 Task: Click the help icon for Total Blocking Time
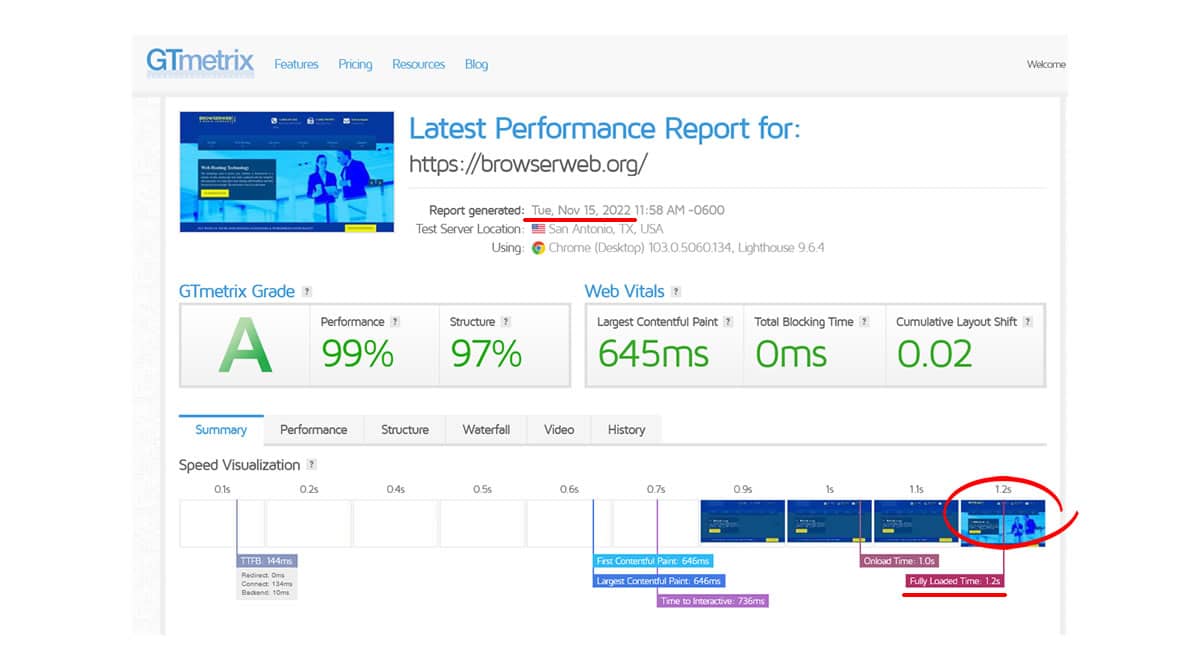[x=864, y=322]
